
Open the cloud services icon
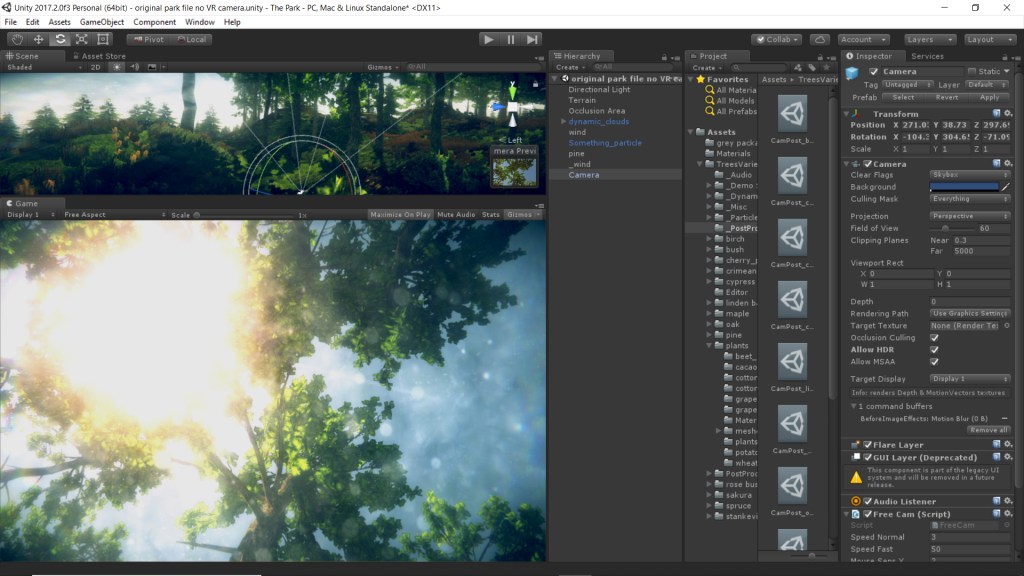tap(819, 39)
